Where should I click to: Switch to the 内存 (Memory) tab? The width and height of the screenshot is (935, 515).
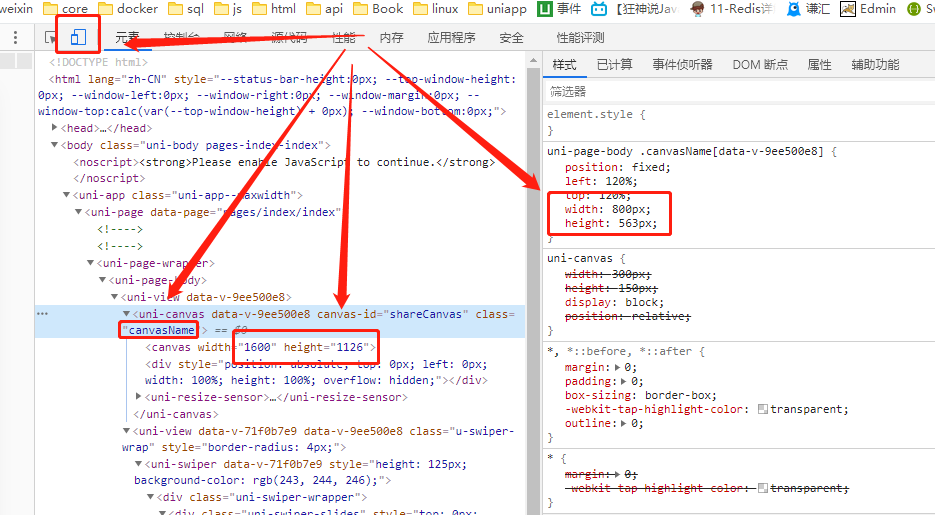(x=391, y=38)
